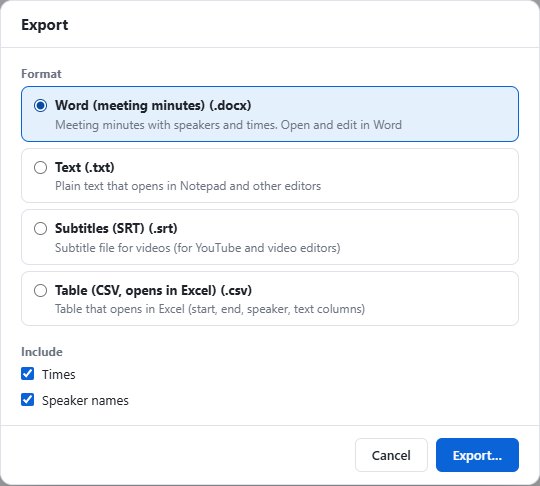Click the Cancel button
This screenshot has height=486, width=540.
[391, 455]
